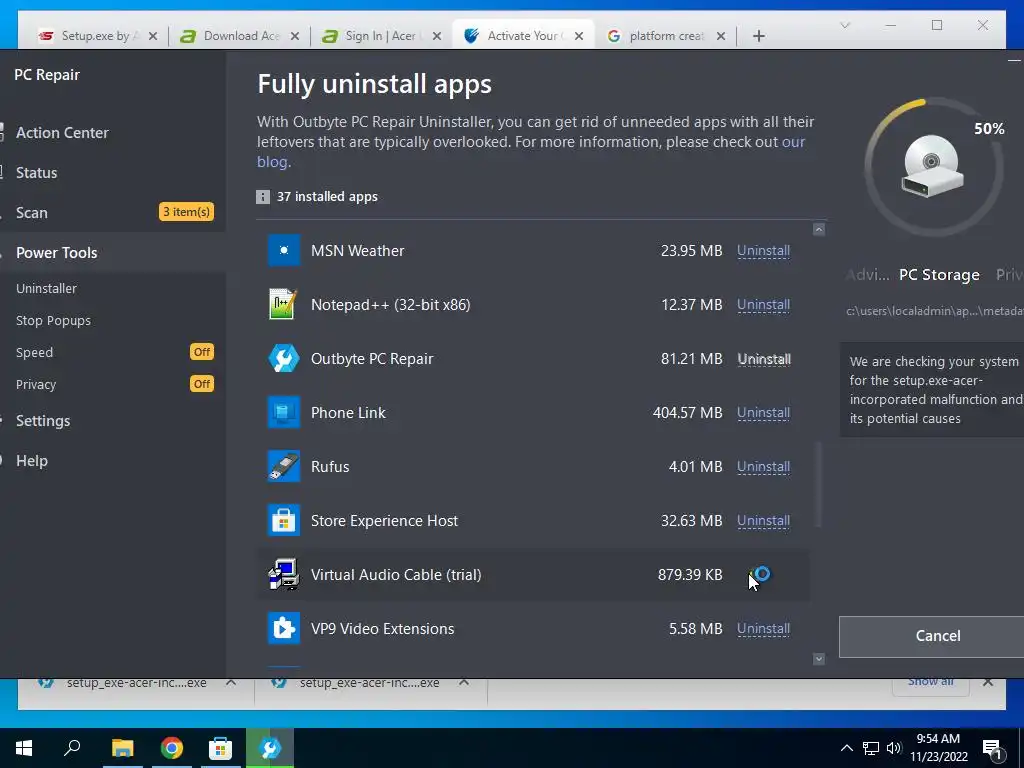Click the network tray icon
Viewport: 1024px width, 768px height.
click(871, 748)
